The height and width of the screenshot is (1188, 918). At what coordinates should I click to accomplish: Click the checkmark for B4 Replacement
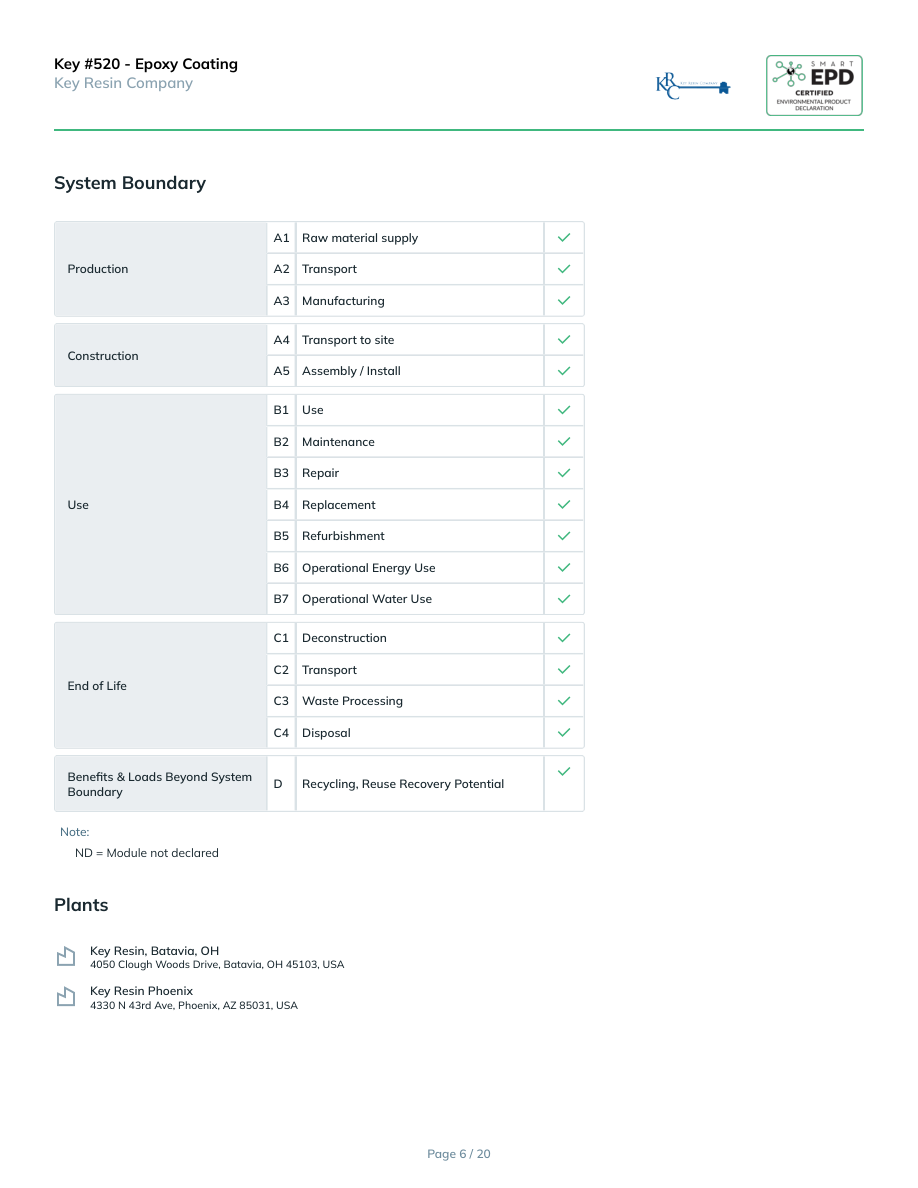tap(564, 505)
